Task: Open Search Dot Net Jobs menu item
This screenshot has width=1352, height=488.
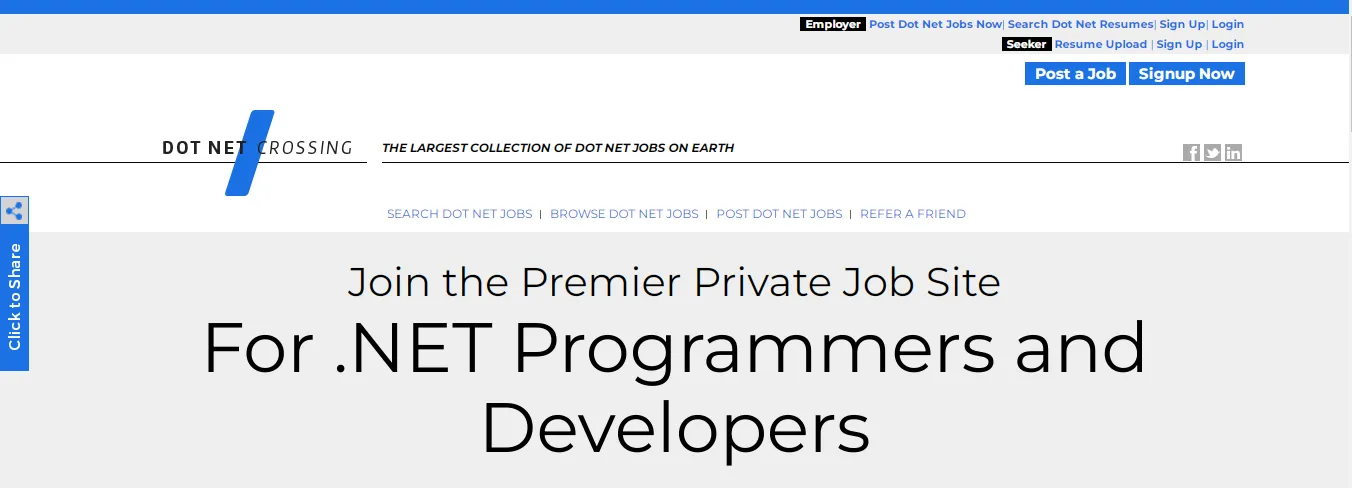Action: coord(460,214)
